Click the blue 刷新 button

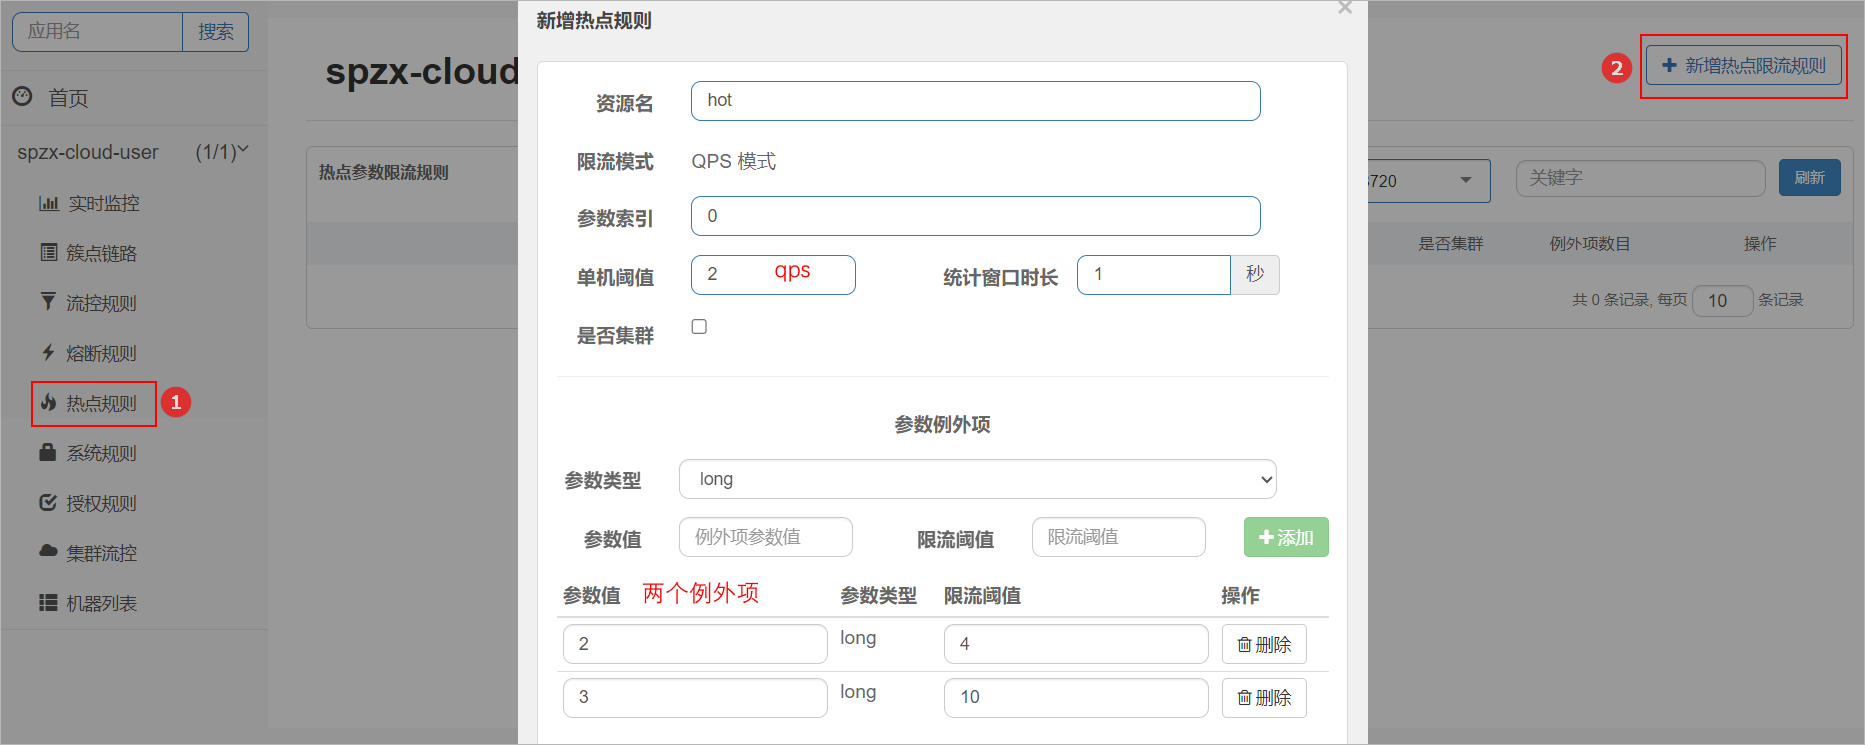coord(1809,178)
